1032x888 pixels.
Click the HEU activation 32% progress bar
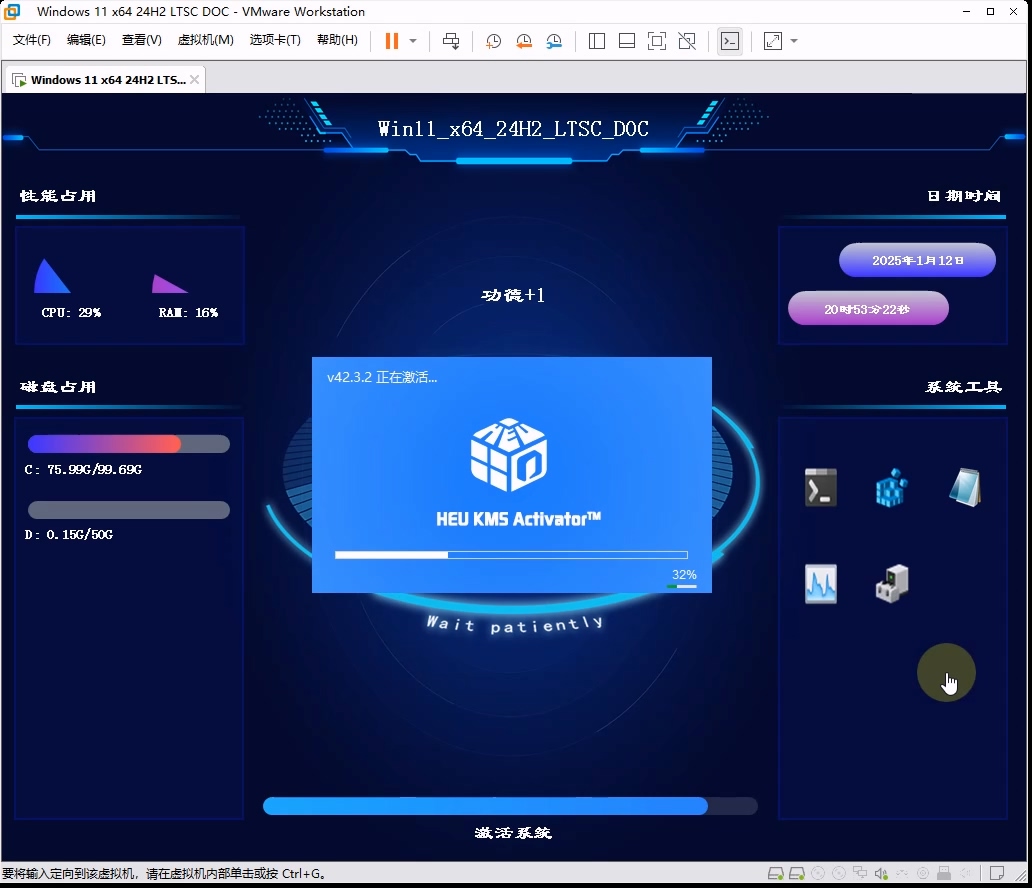point(511,555)
